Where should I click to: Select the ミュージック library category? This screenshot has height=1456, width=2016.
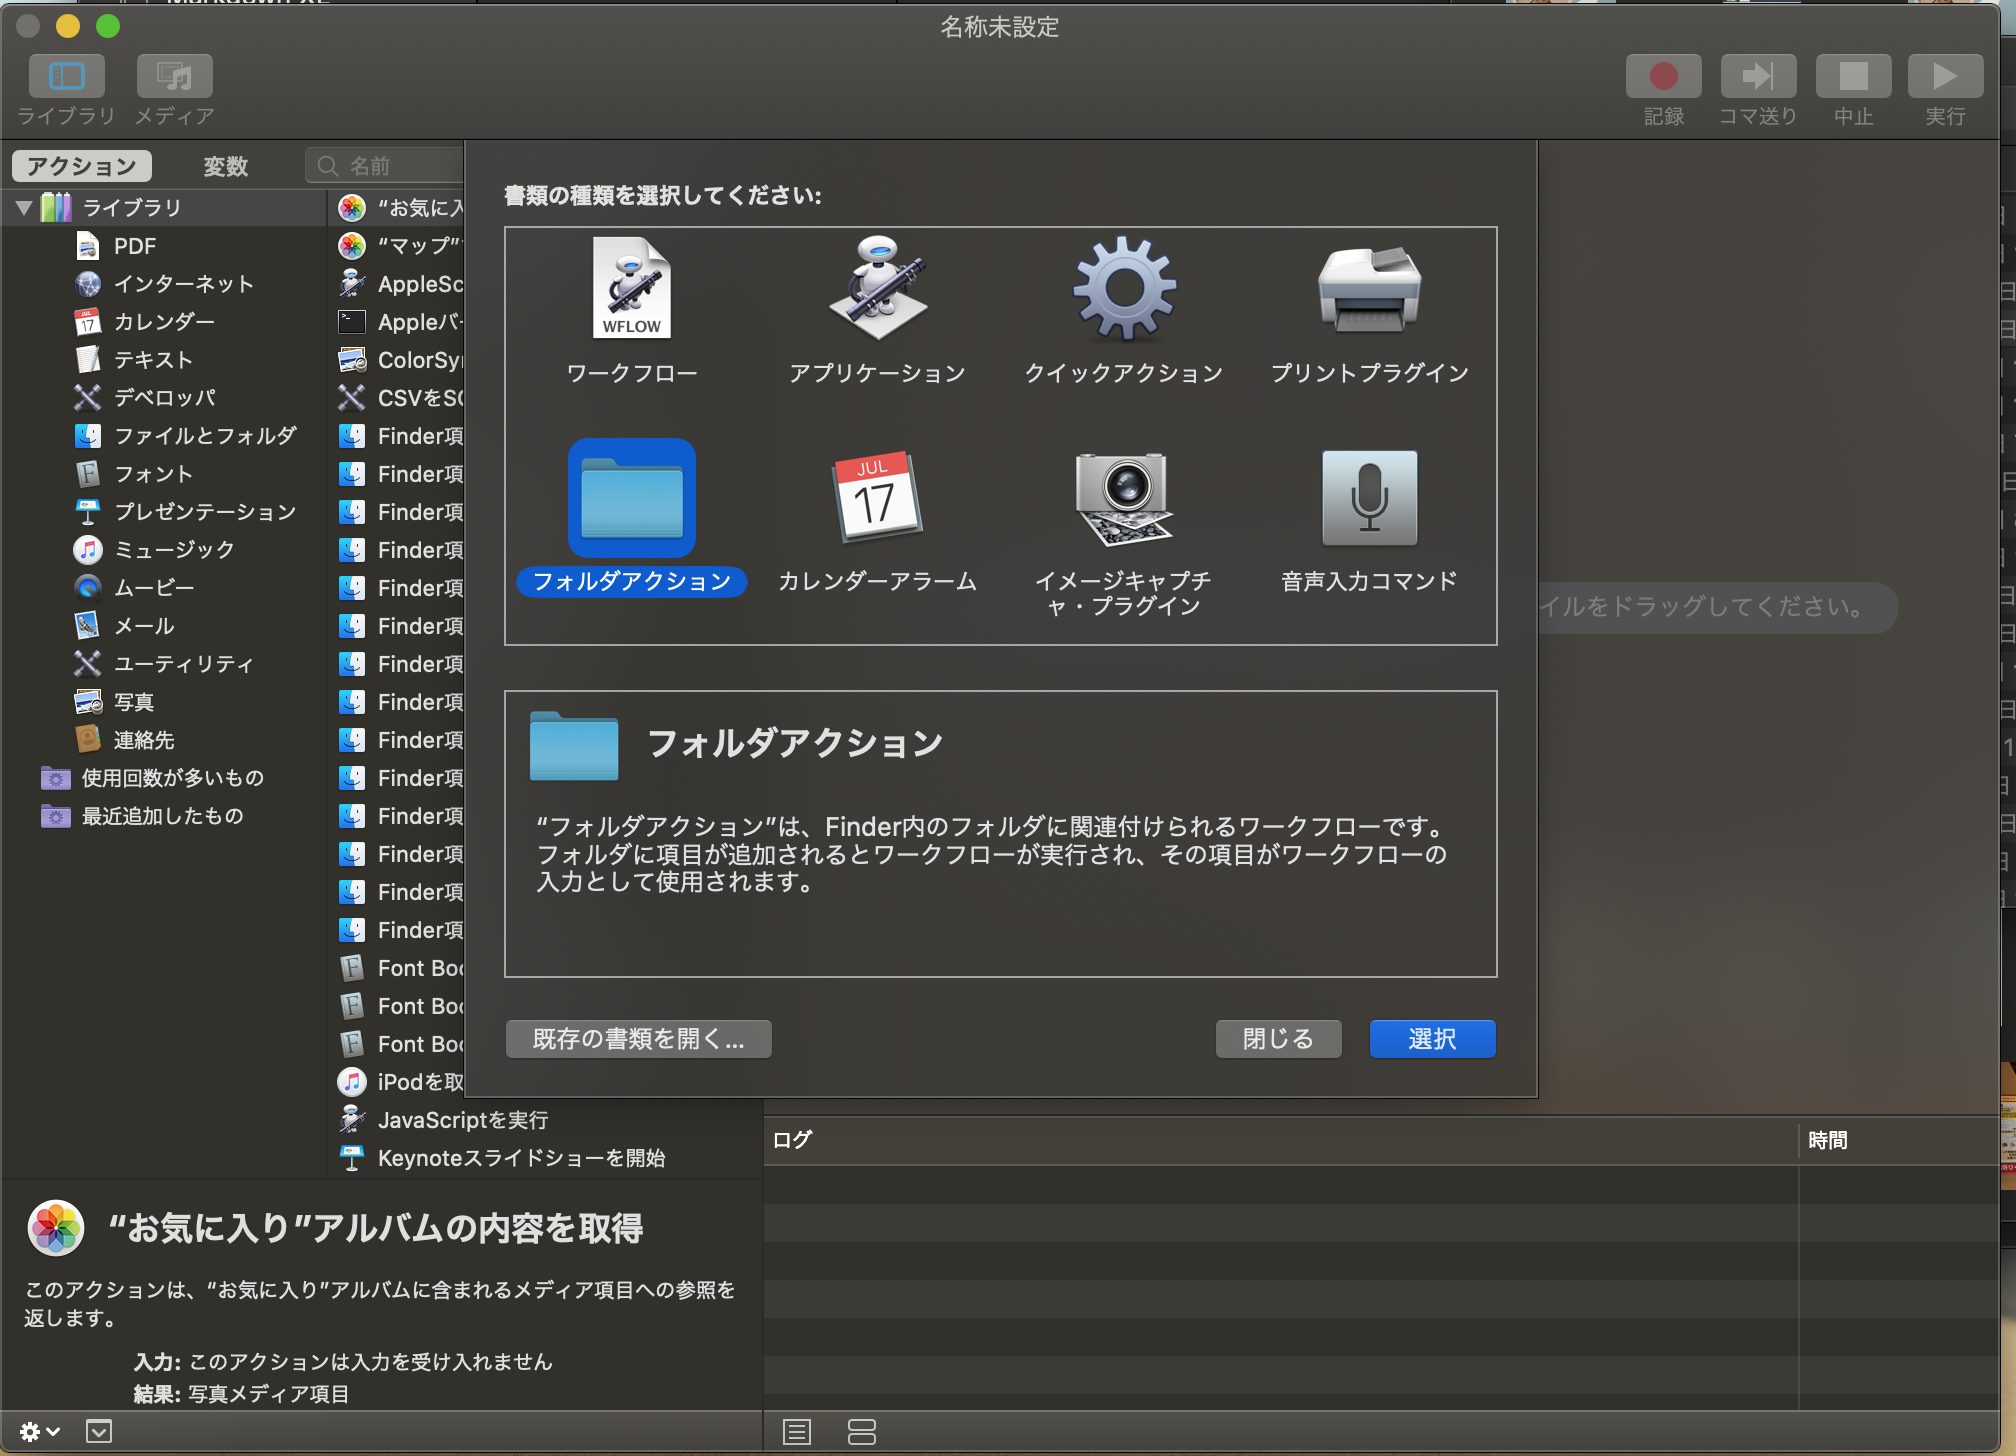pyautogui.click(x=163, y=550)
